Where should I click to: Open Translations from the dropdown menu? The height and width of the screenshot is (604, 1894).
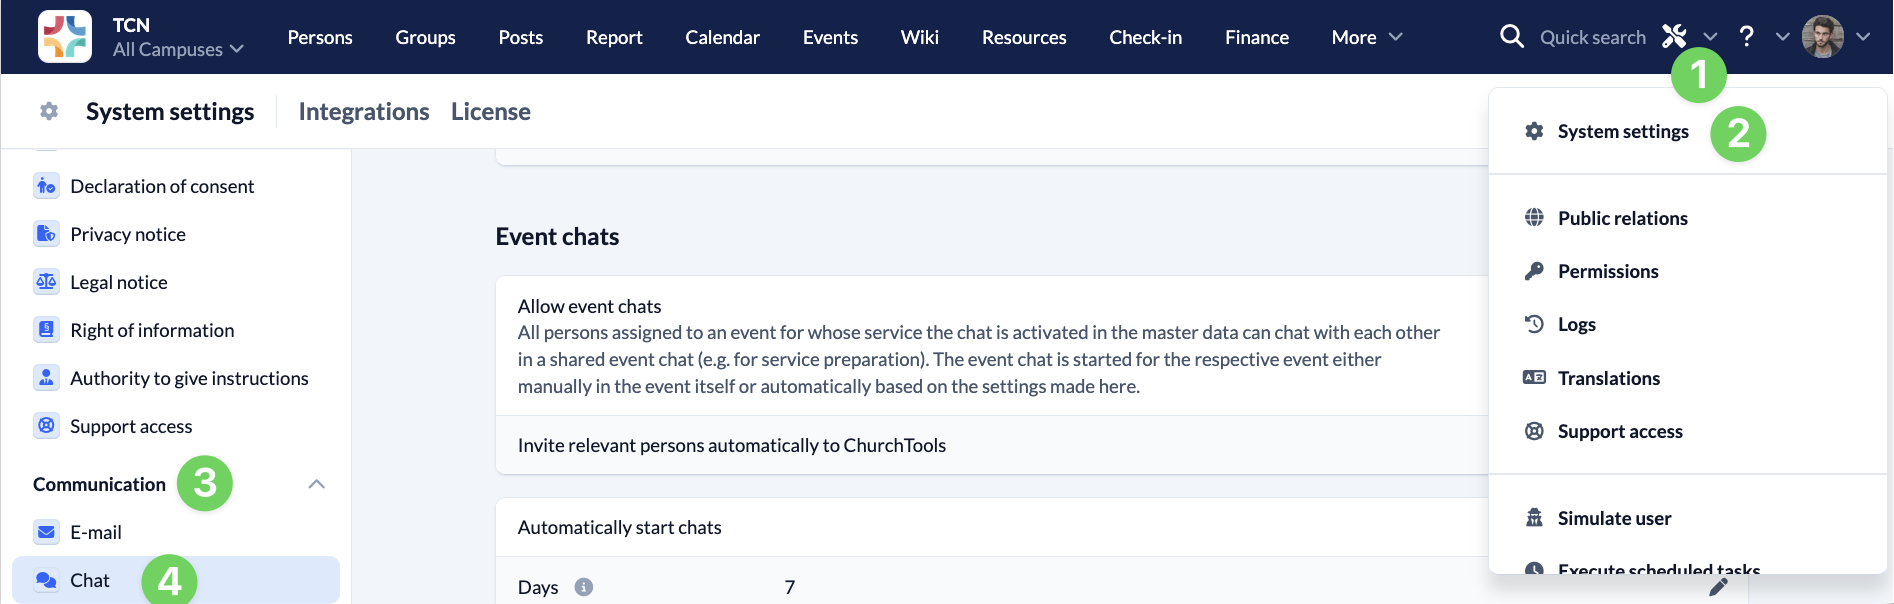1608,378
